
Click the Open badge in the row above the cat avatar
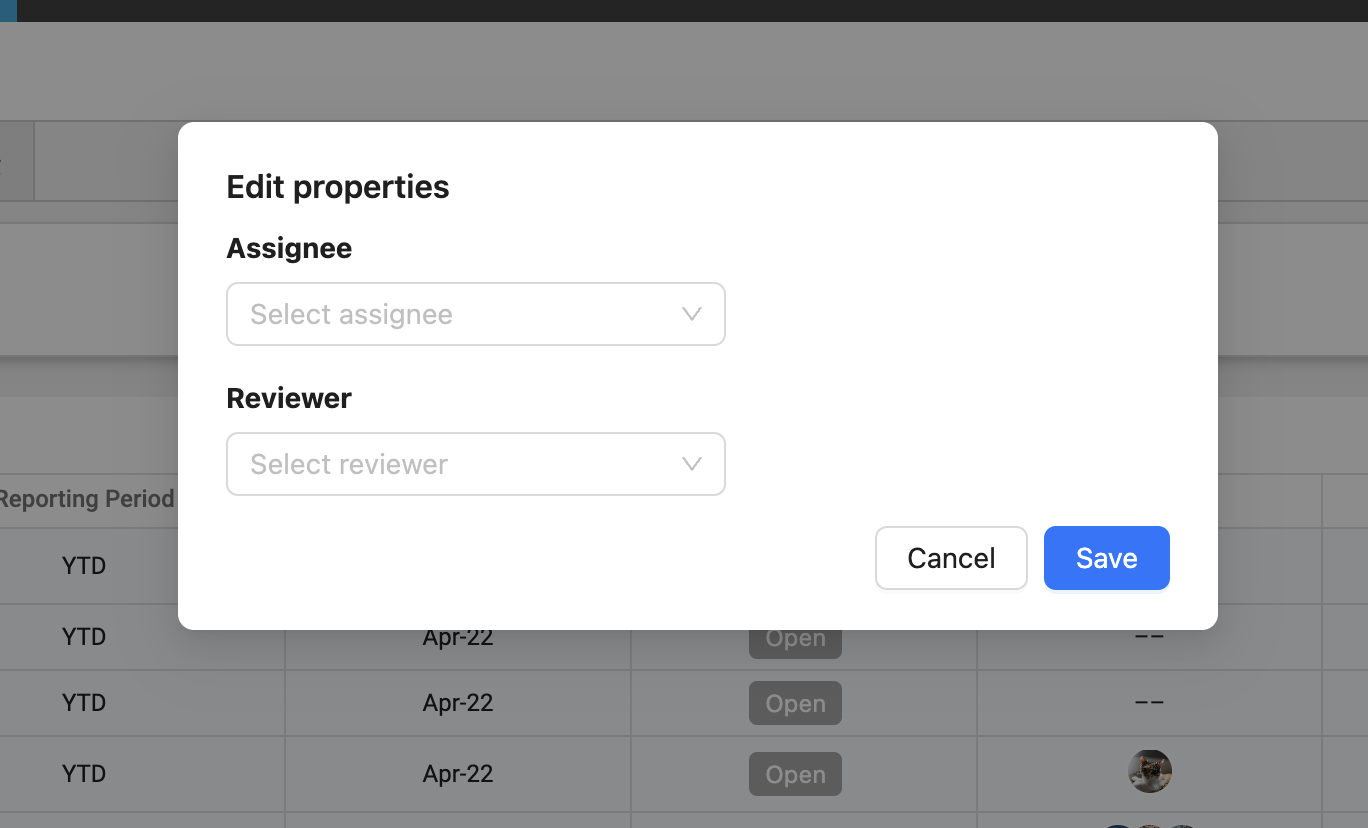click(x=795, y=703)
